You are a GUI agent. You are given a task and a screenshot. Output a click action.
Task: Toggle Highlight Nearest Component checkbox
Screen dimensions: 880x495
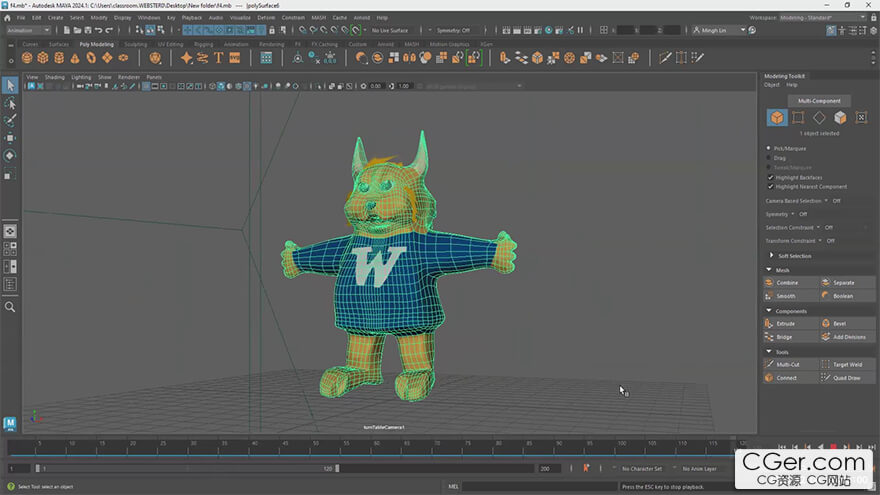[x=771, y=186]
